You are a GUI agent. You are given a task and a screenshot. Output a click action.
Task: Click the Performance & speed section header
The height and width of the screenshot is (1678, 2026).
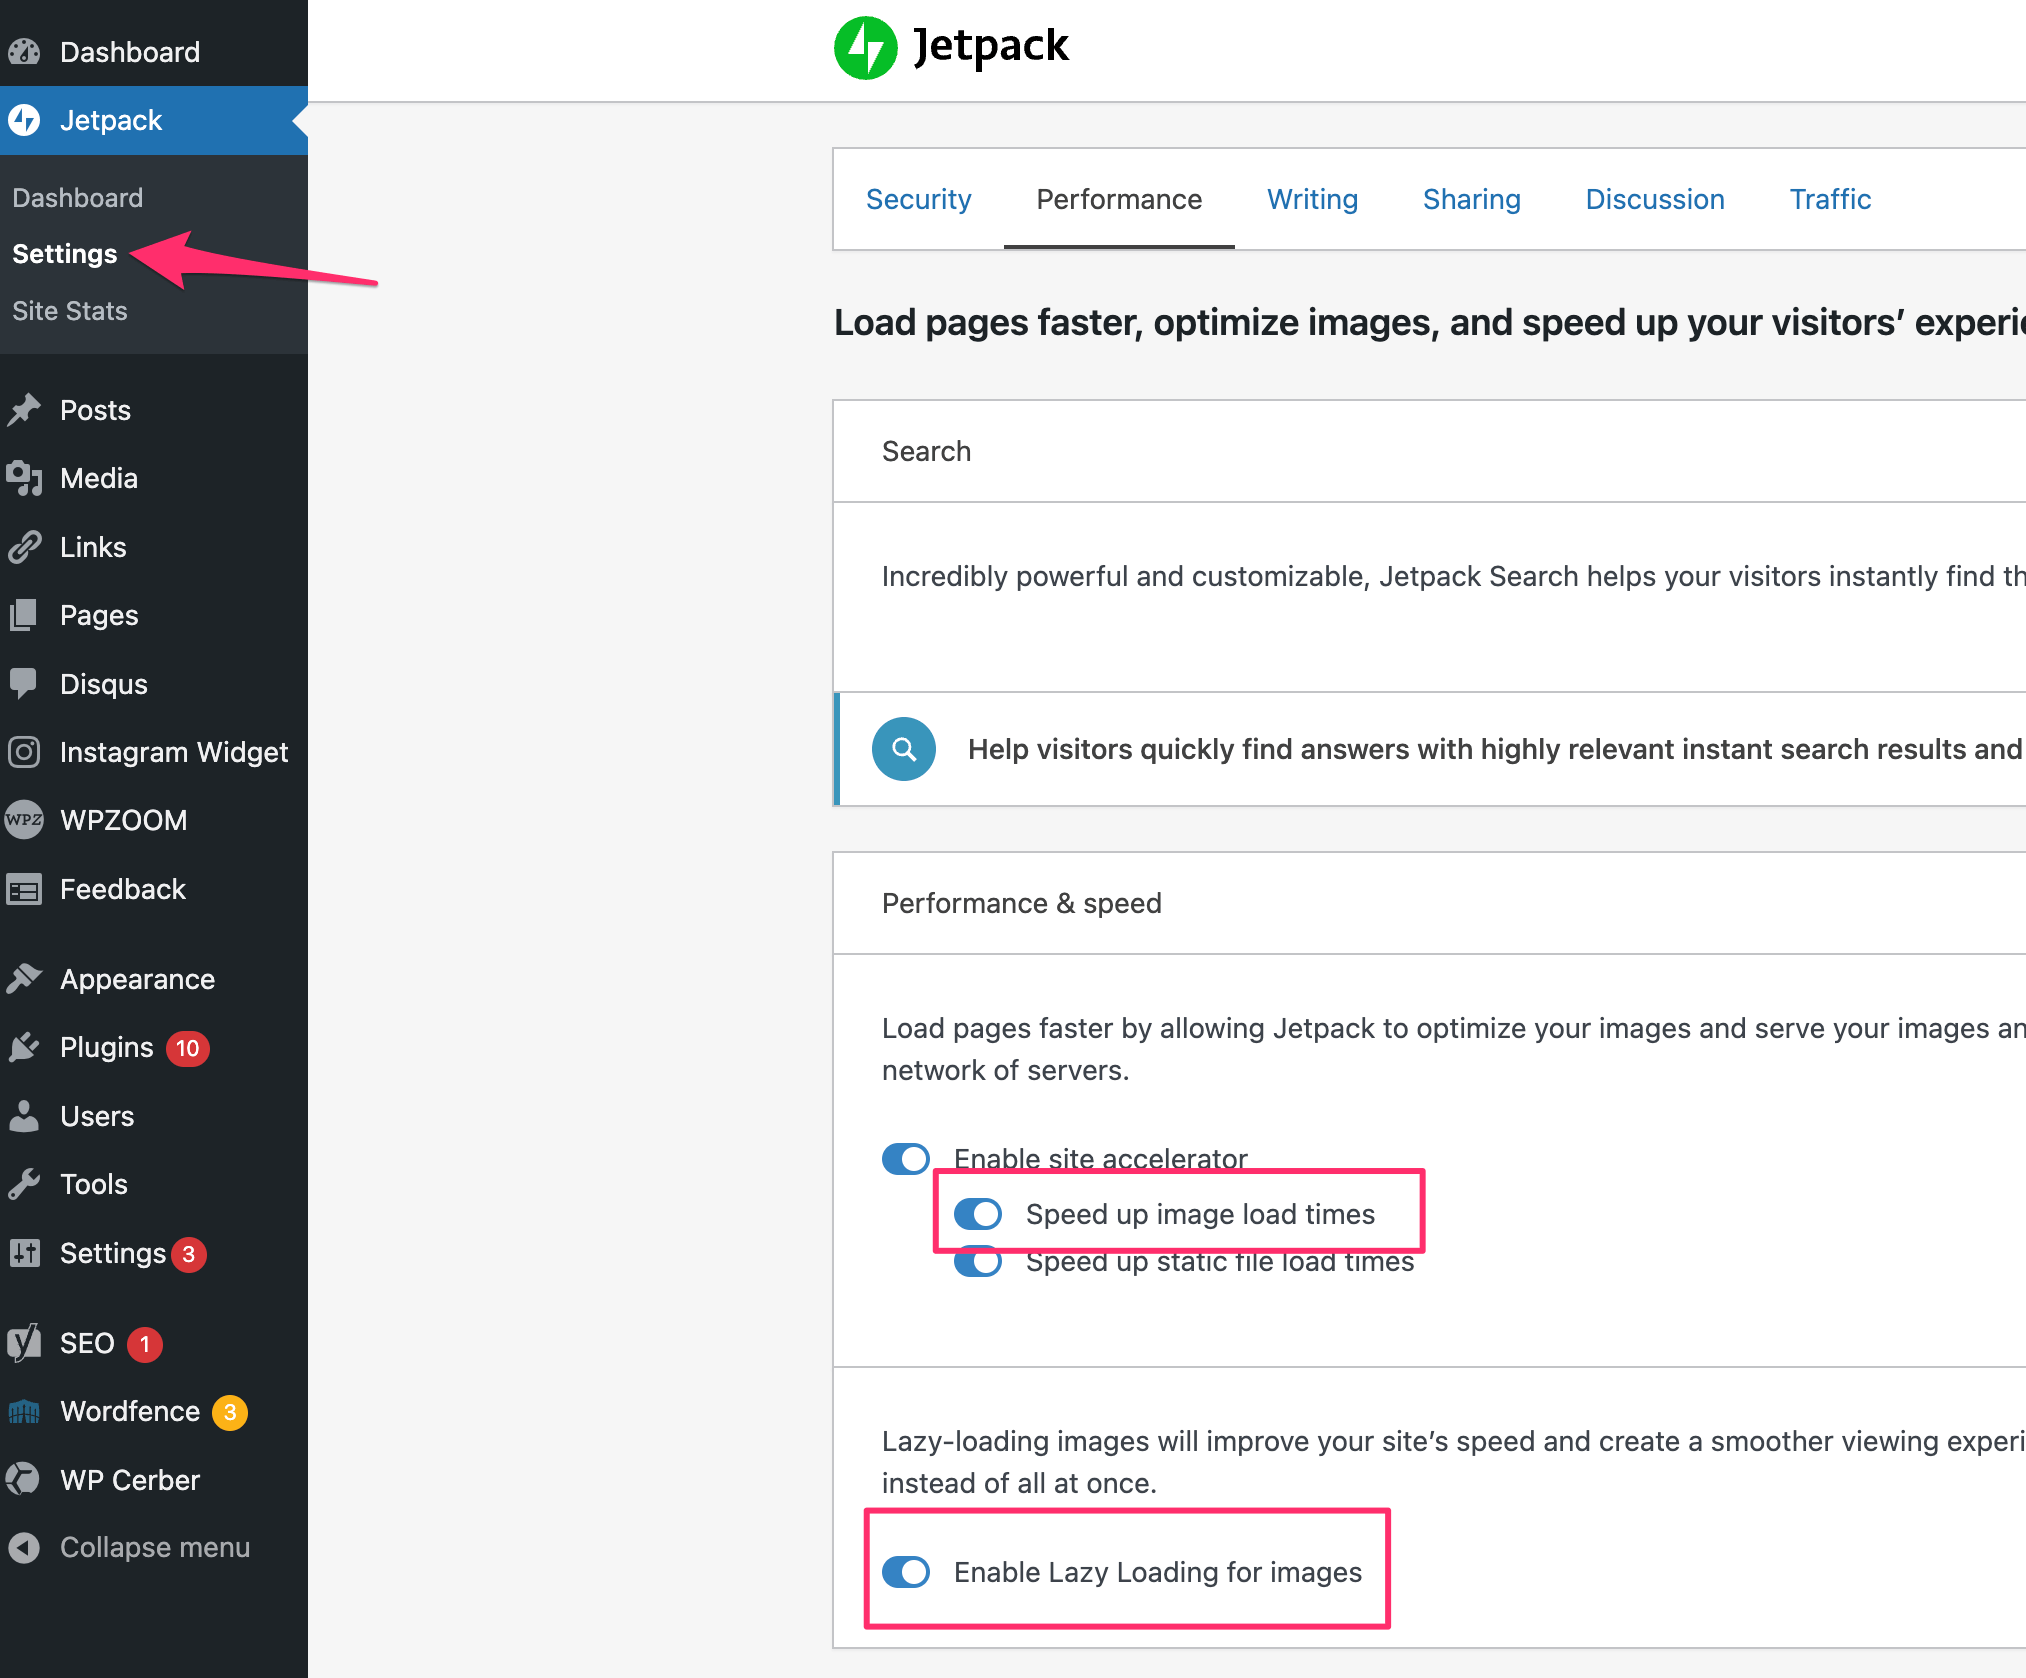pyautogui.click(x=1022, y=903)
